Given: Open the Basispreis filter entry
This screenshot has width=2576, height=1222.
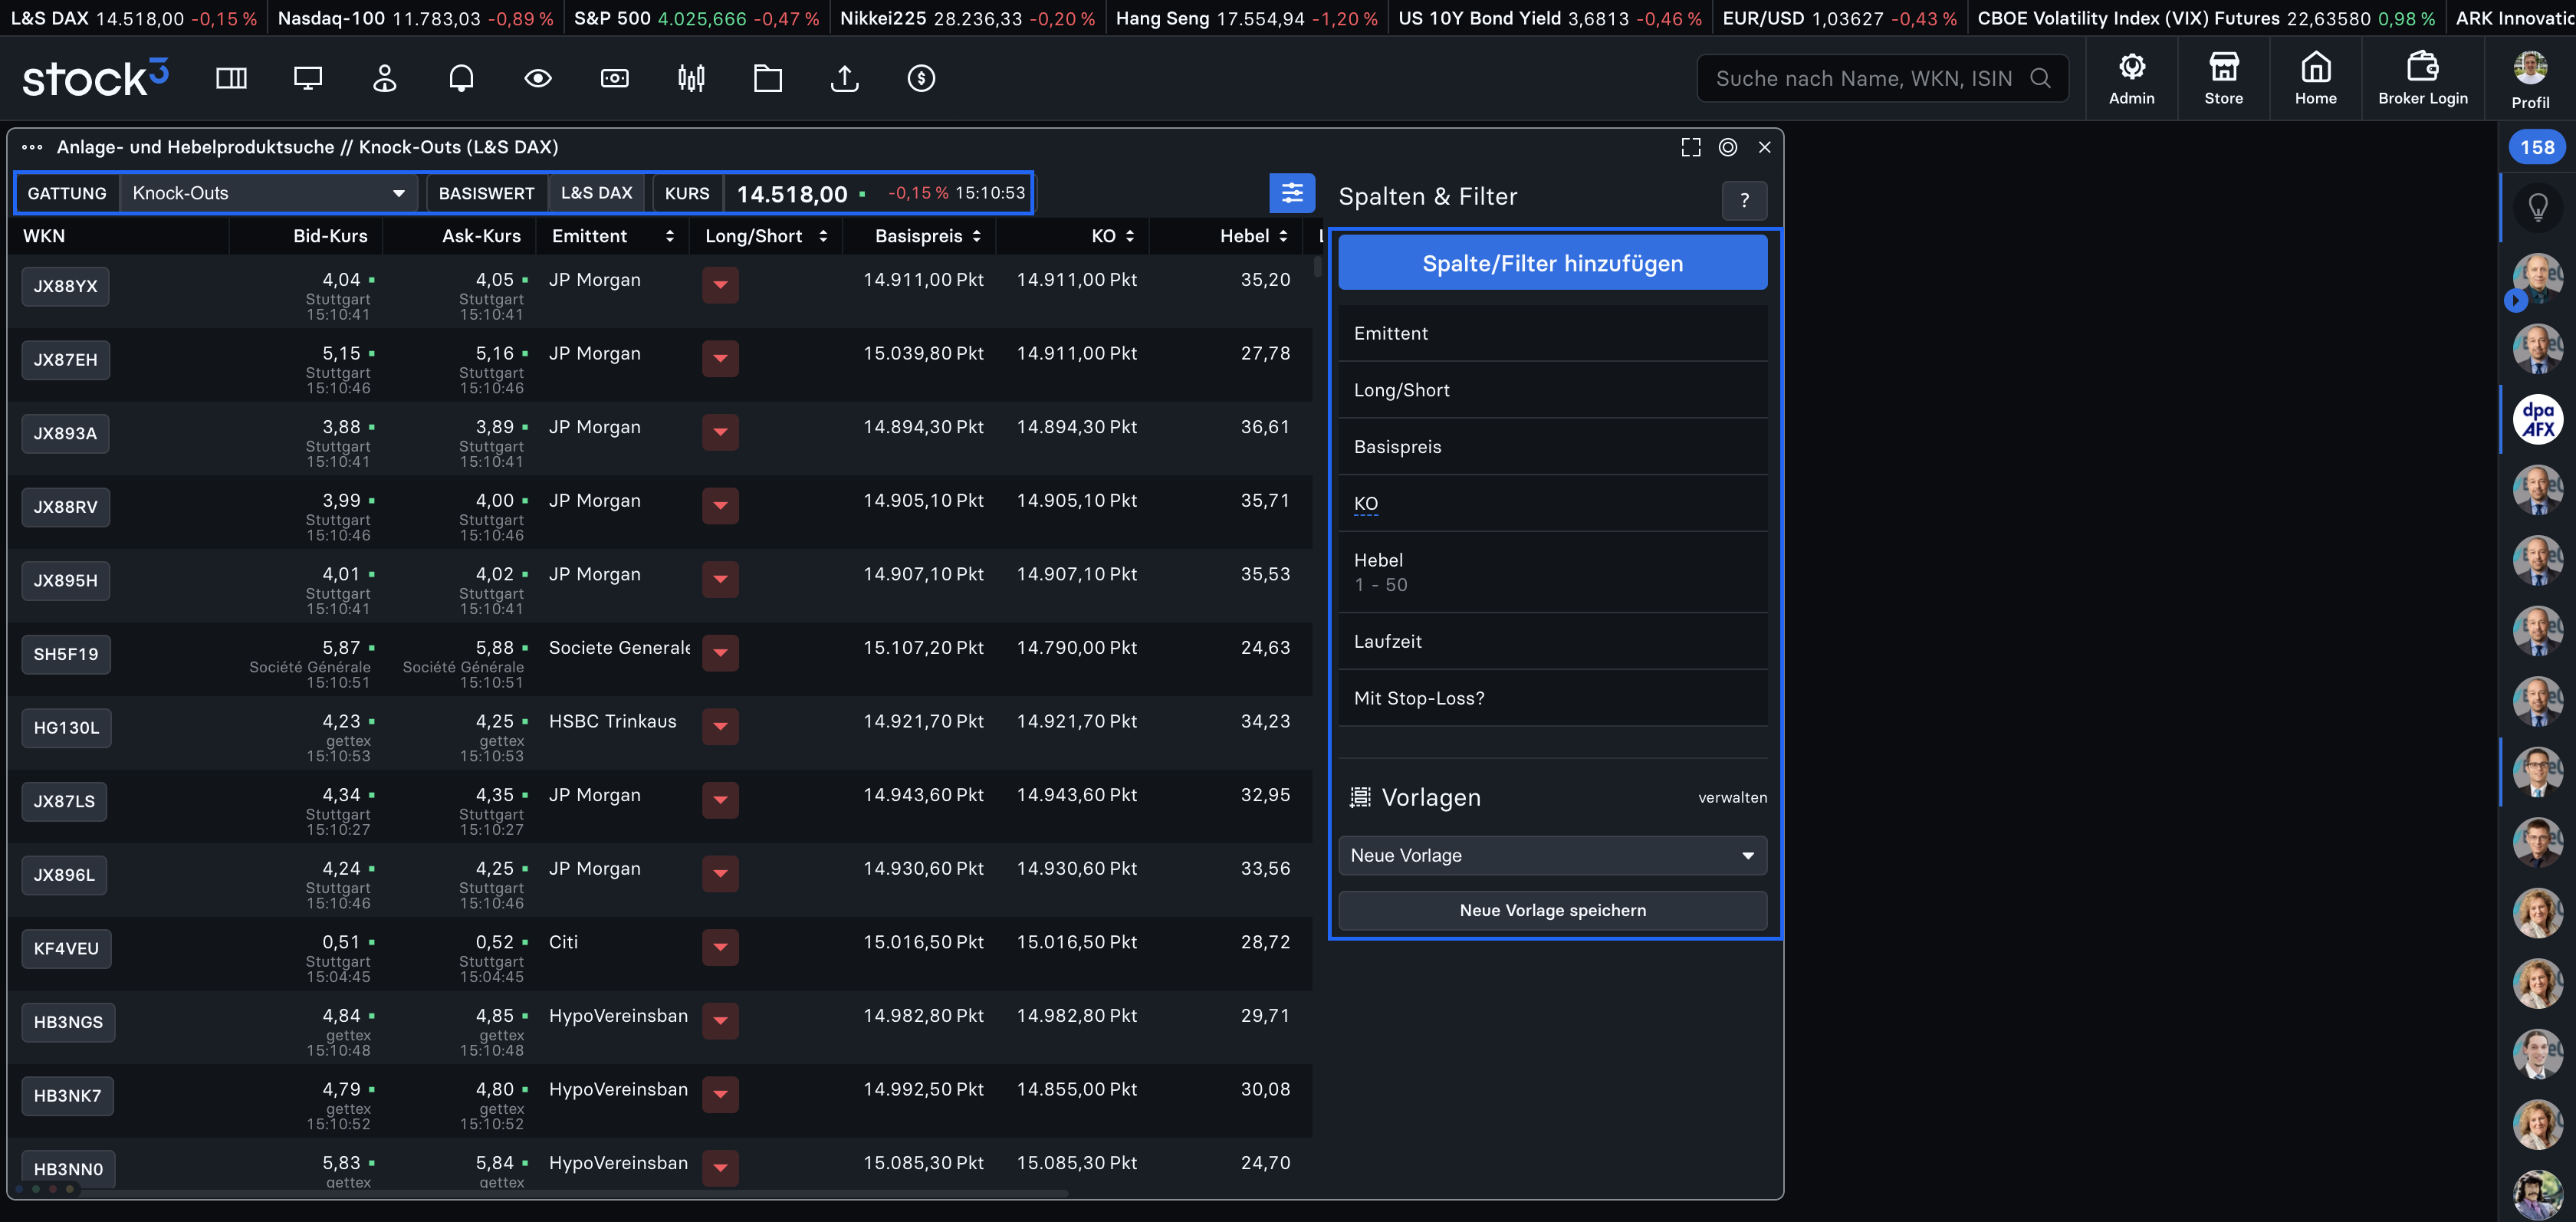Looking at the screenshot, I should click(1552, 447).
